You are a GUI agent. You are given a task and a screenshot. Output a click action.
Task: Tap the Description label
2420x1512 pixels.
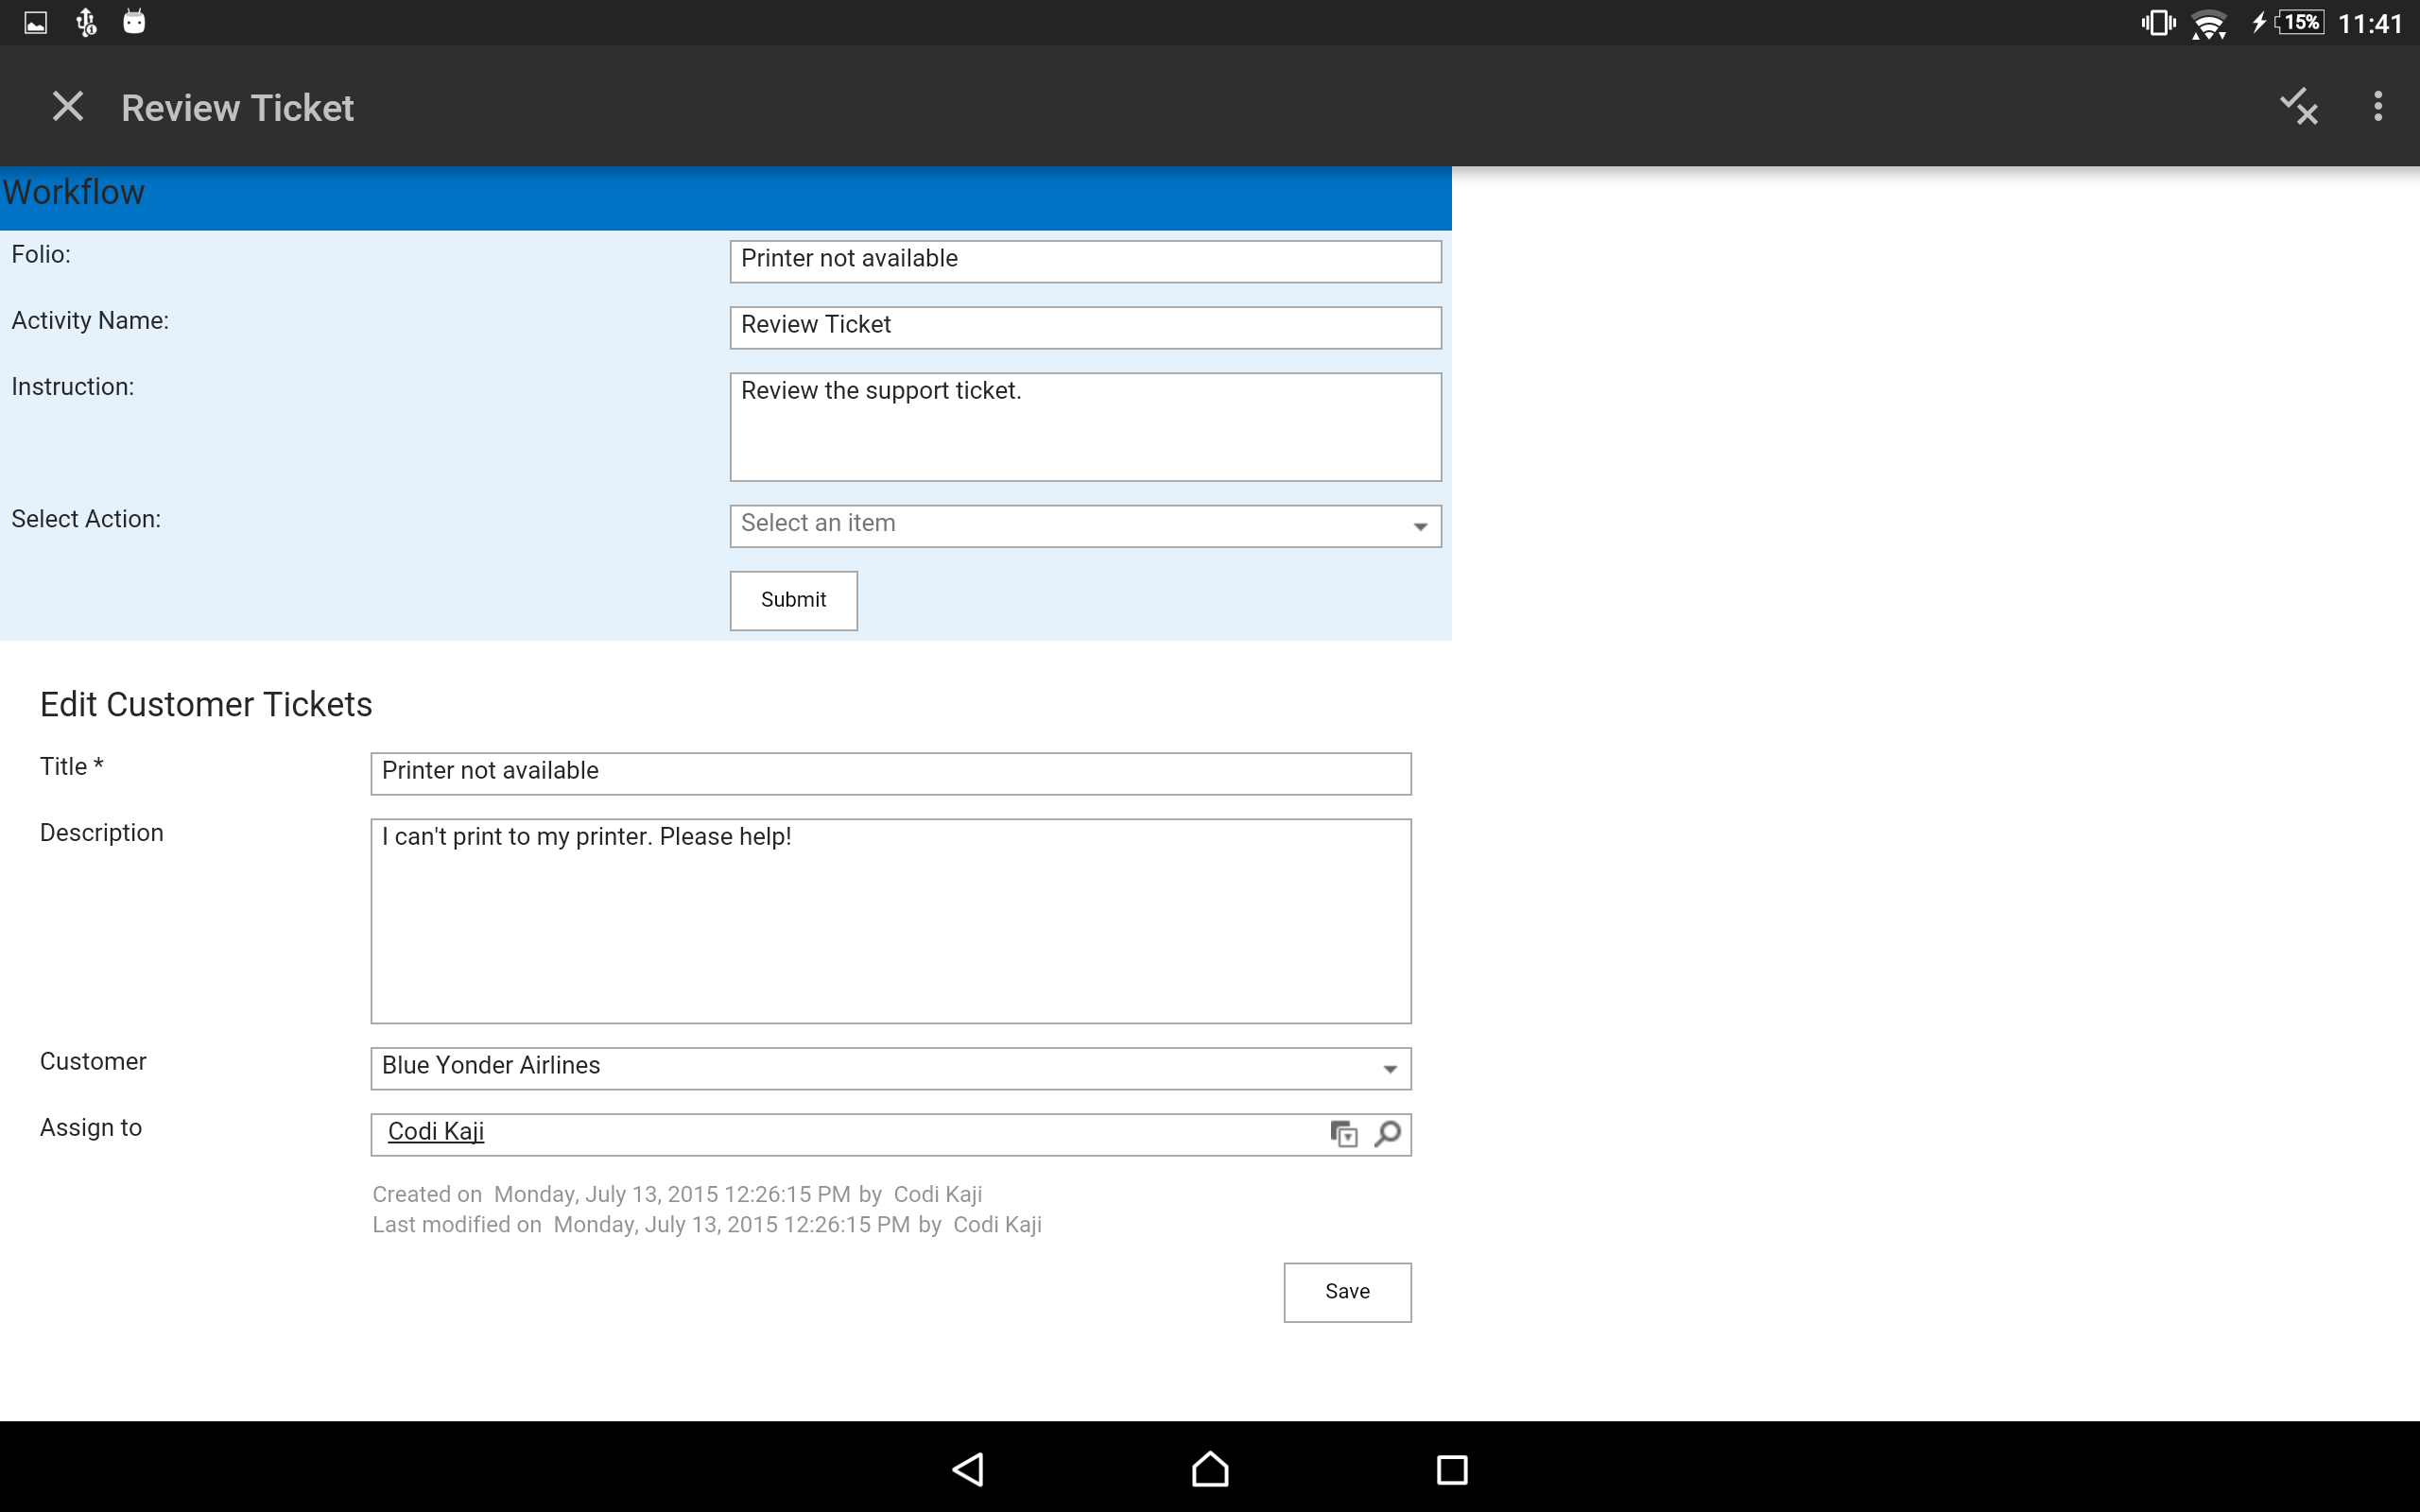(x=102, y=833)
